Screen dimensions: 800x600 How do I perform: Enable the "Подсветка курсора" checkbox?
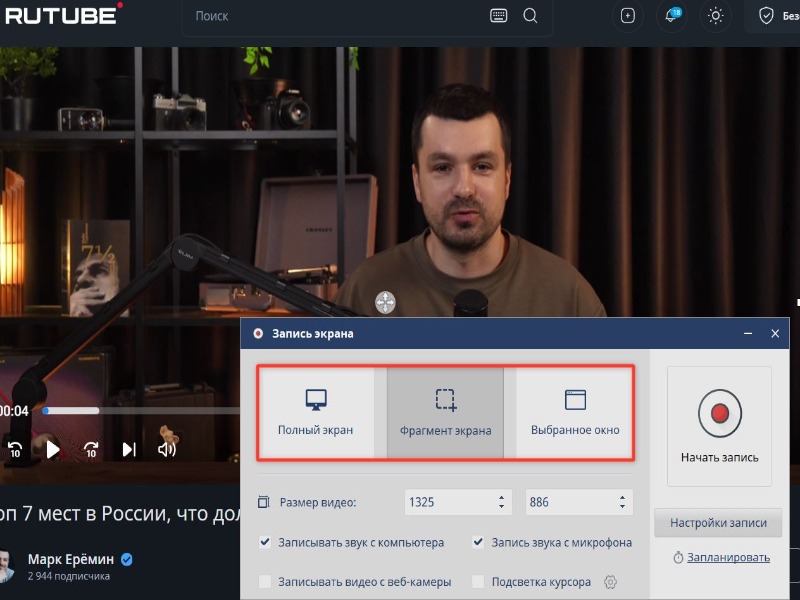click(478, 582)
